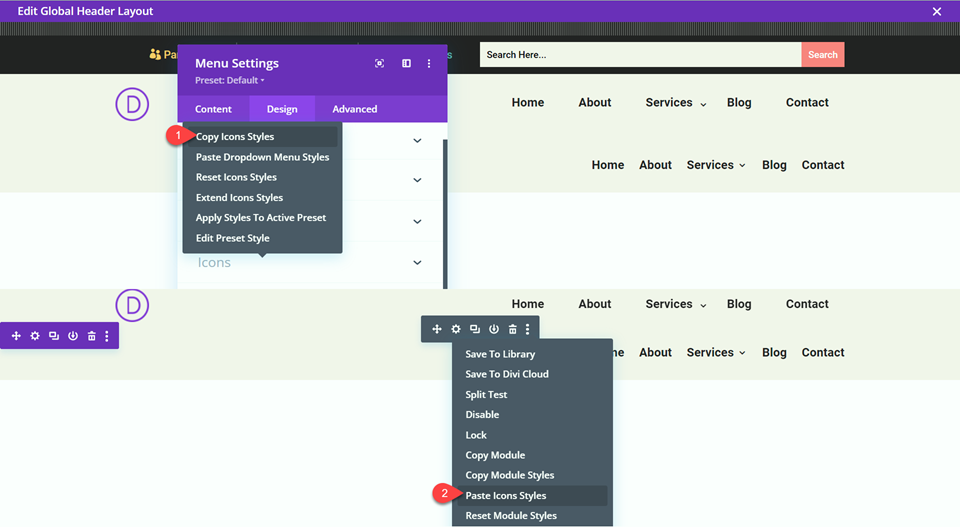This screenshot has width=960, height=527.
Task: Expand the first design section chevron
Action: pos(418,141)
